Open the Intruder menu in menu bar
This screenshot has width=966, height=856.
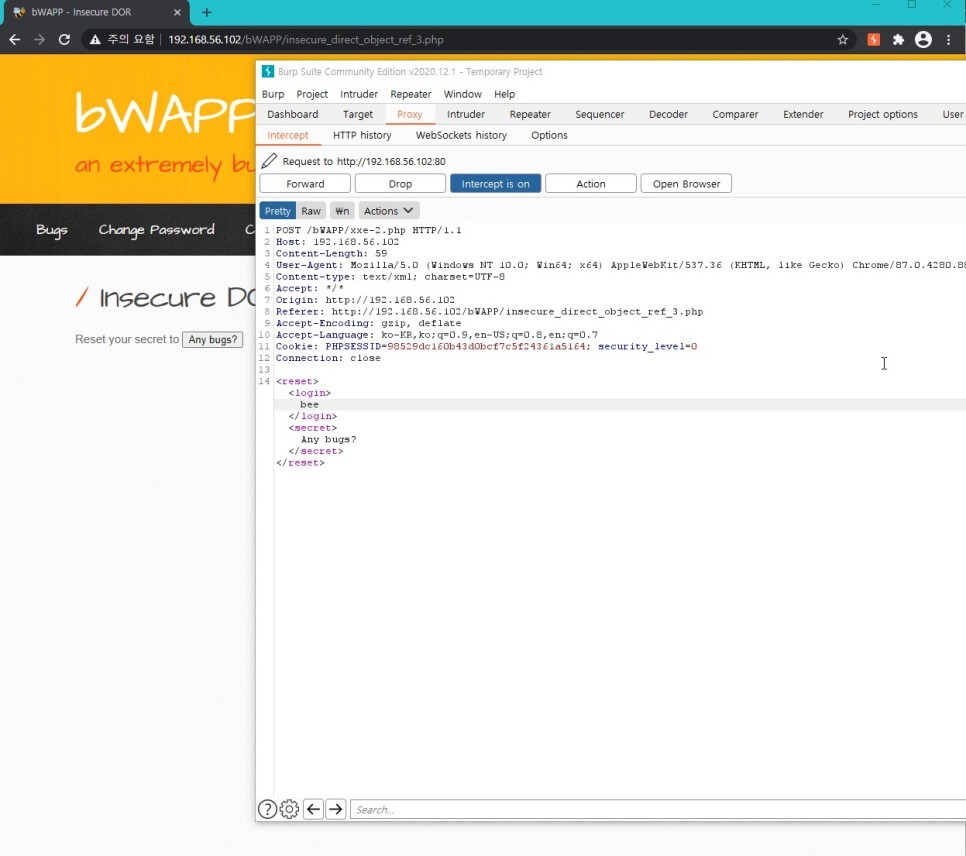tap(359, 94)
